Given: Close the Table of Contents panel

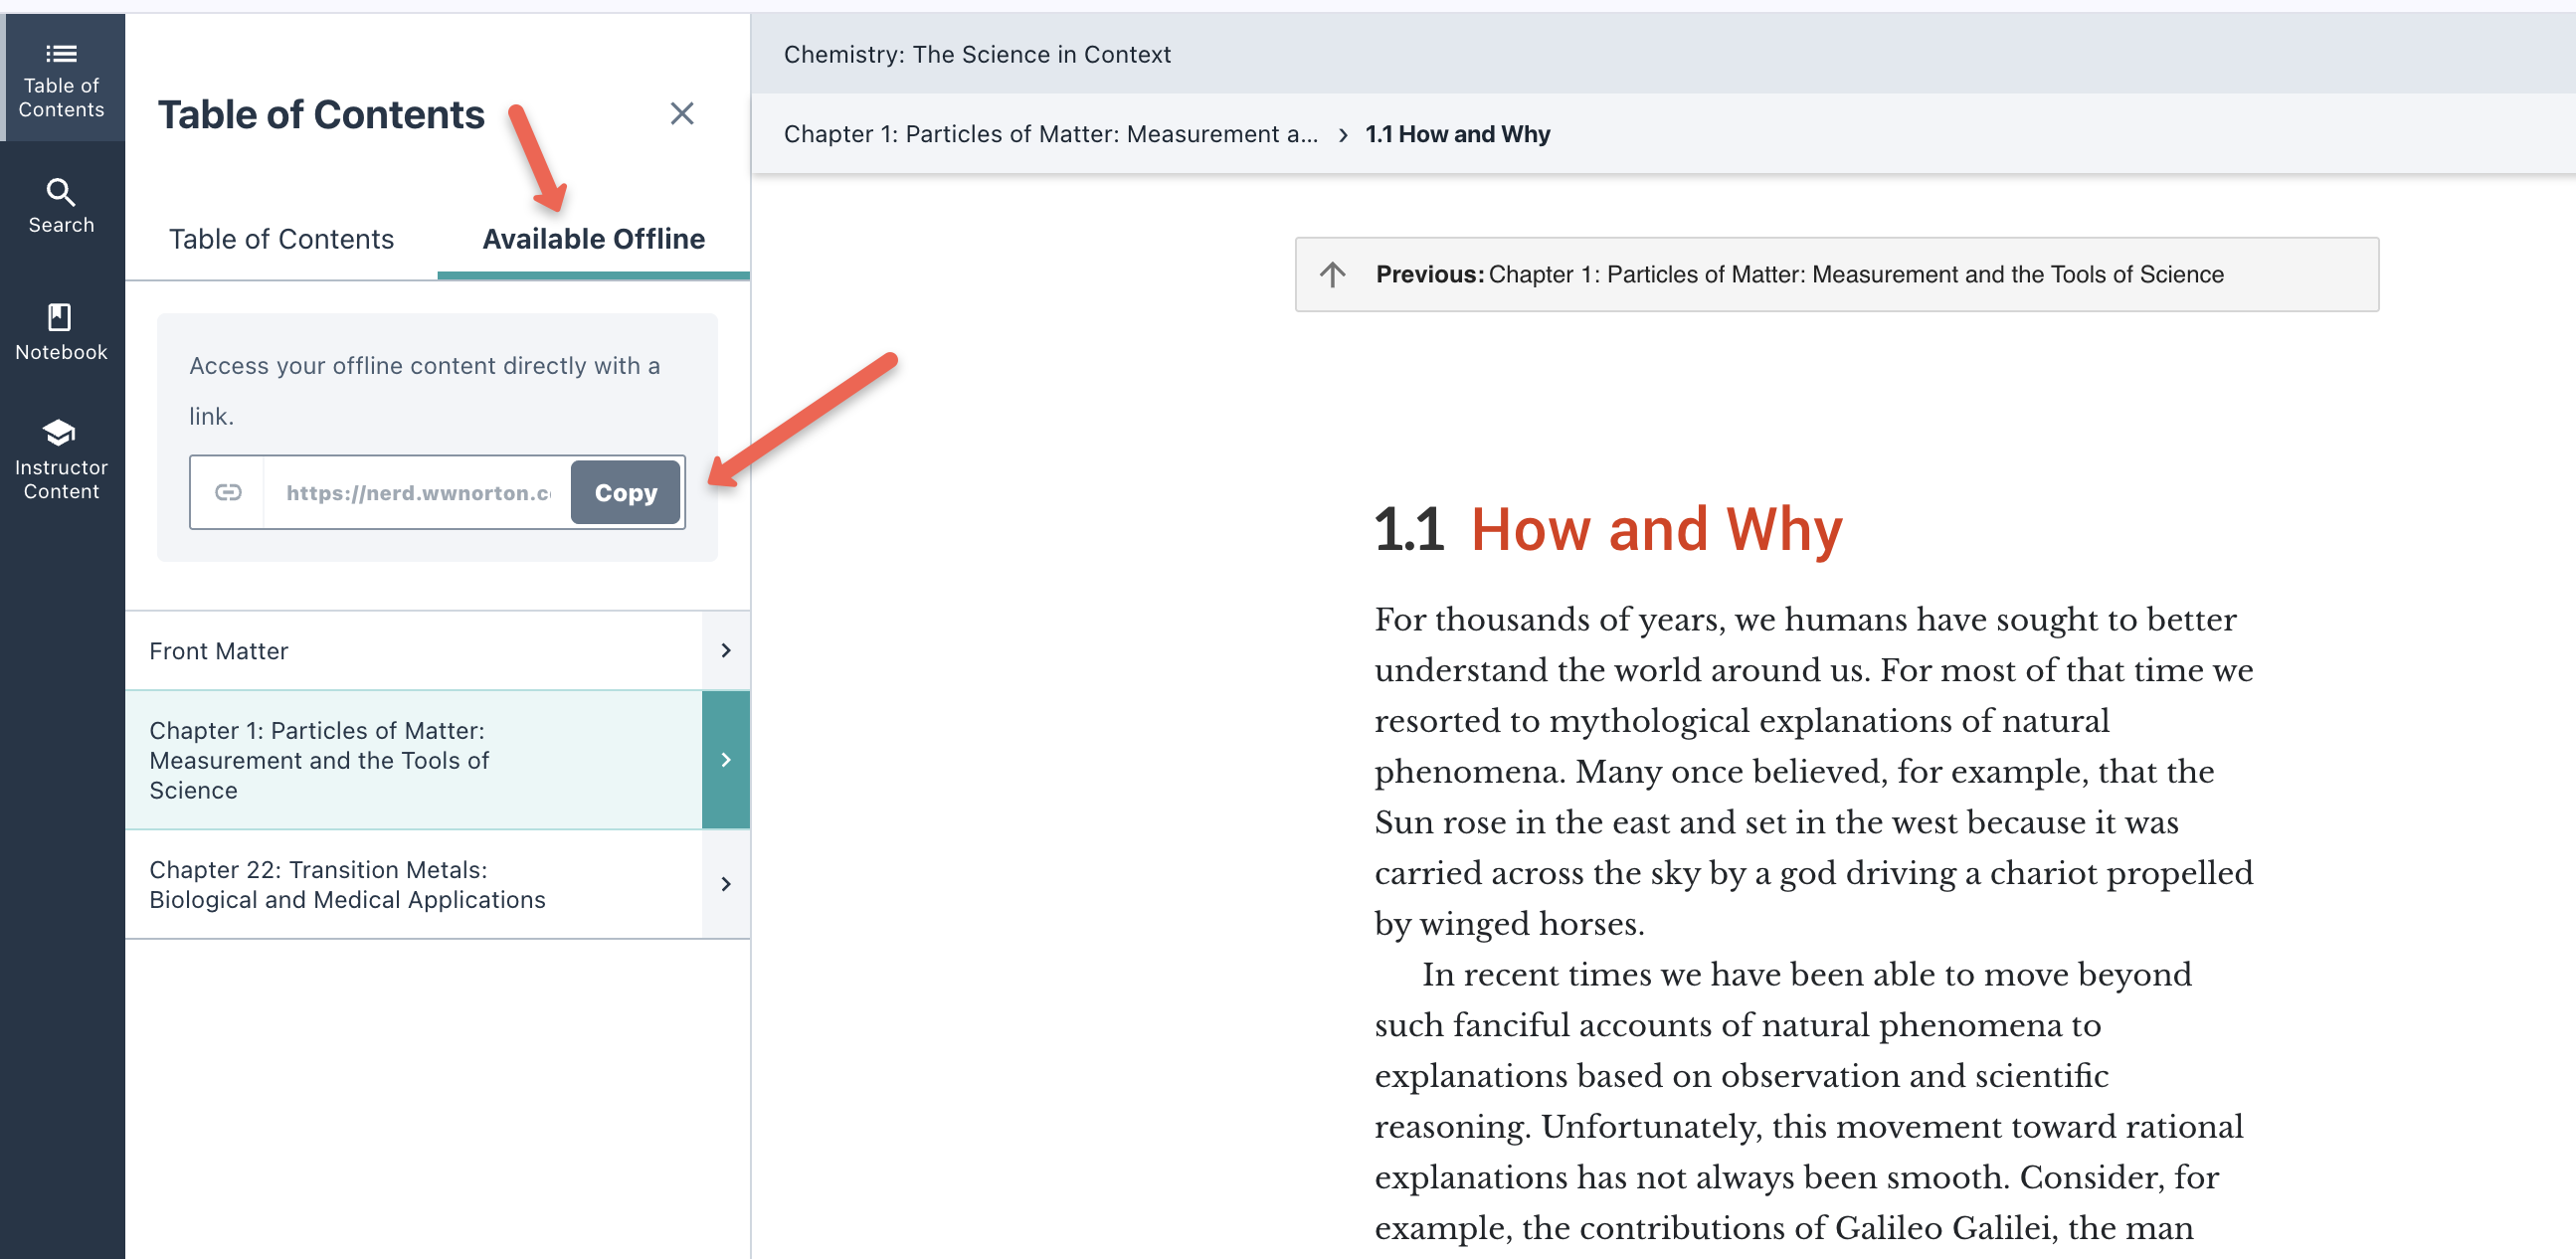Looking at the screenshot, I should (681, 114).
